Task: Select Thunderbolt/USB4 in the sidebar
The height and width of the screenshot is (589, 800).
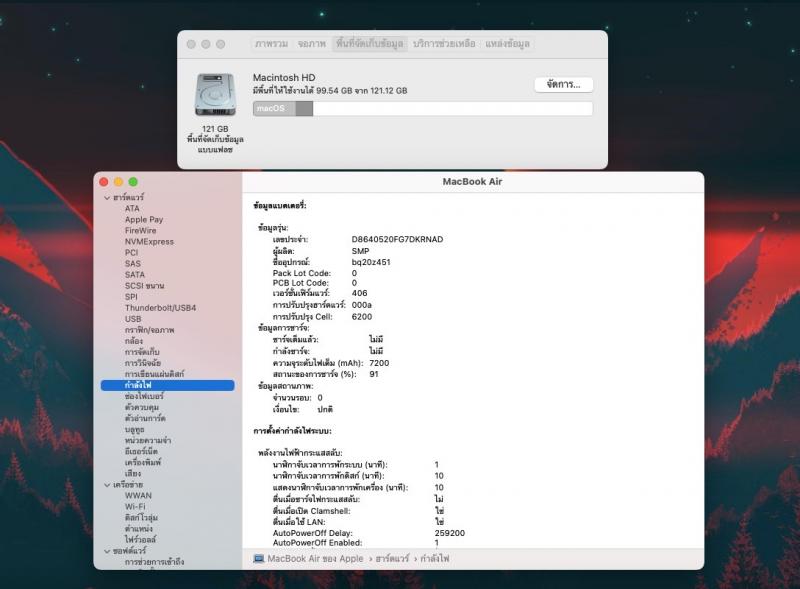Action: [x=161, y=308]
